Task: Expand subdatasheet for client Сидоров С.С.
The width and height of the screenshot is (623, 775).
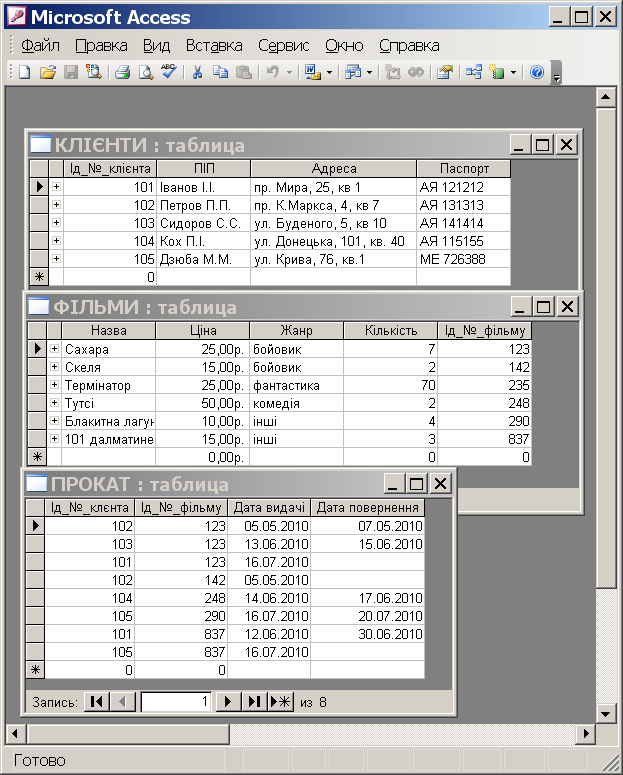Action: pyautogui.click(x=56, y=223)
